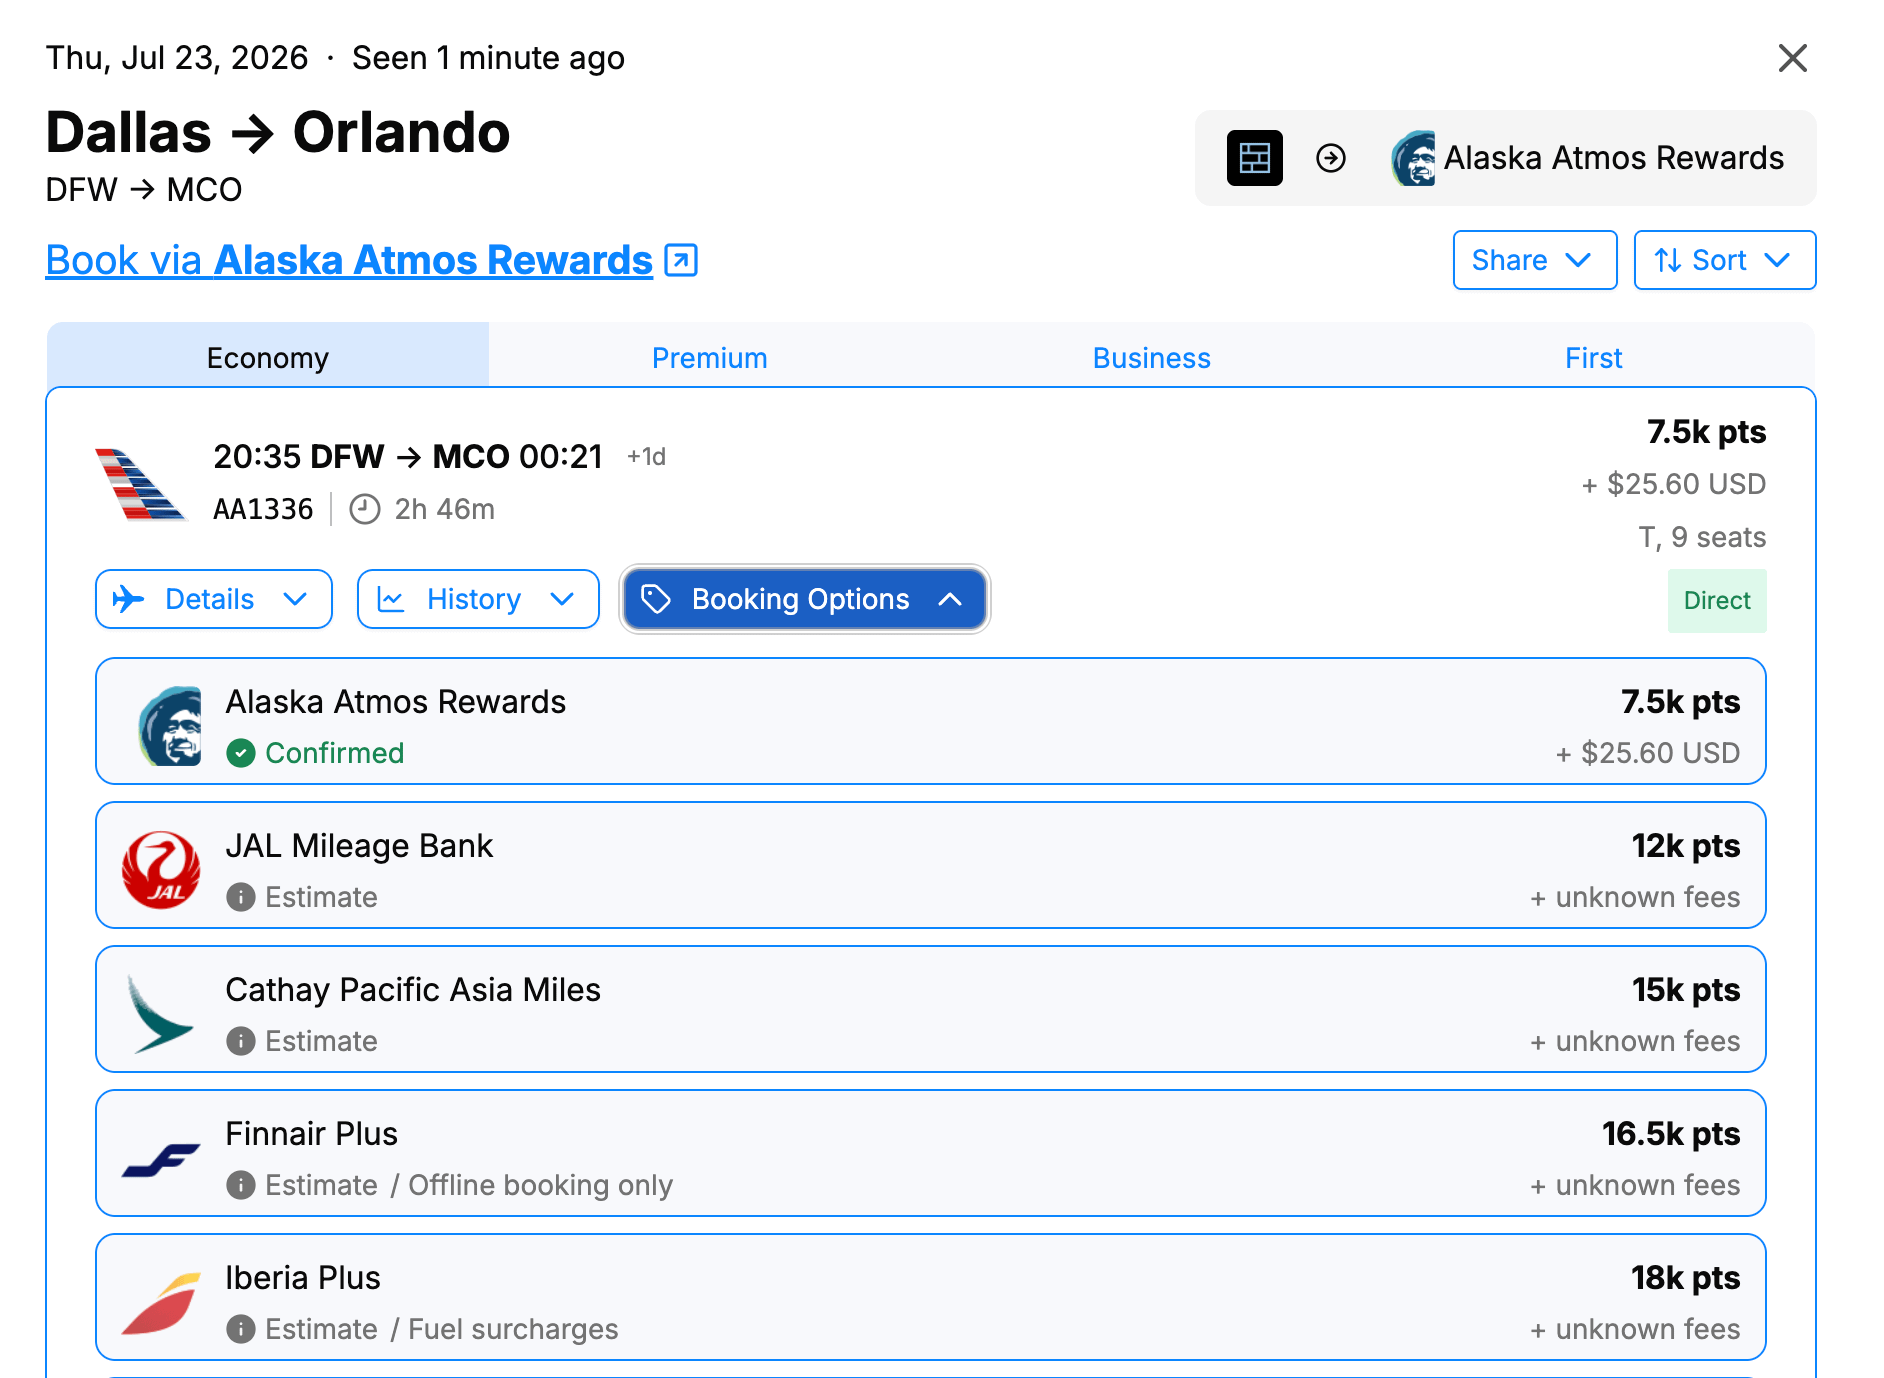Switch to the Business cabin tab

pos(1152,357)
